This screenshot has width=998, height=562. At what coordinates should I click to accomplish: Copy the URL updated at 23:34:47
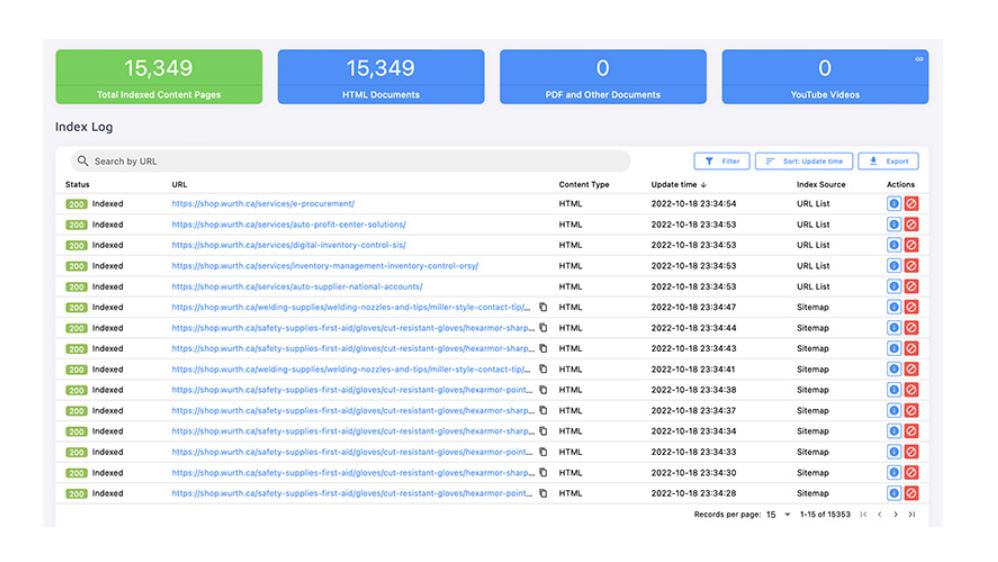544,307
